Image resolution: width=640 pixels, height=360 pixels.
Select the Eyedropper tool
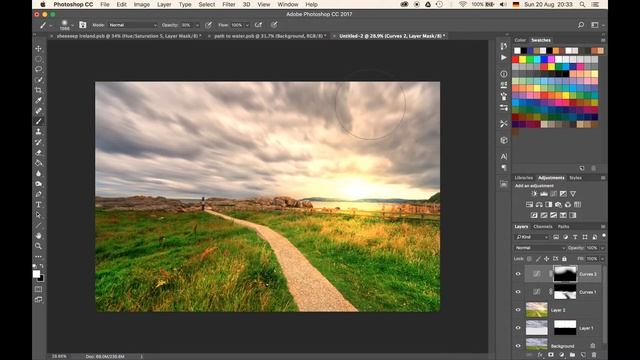[x=38, y=100]
